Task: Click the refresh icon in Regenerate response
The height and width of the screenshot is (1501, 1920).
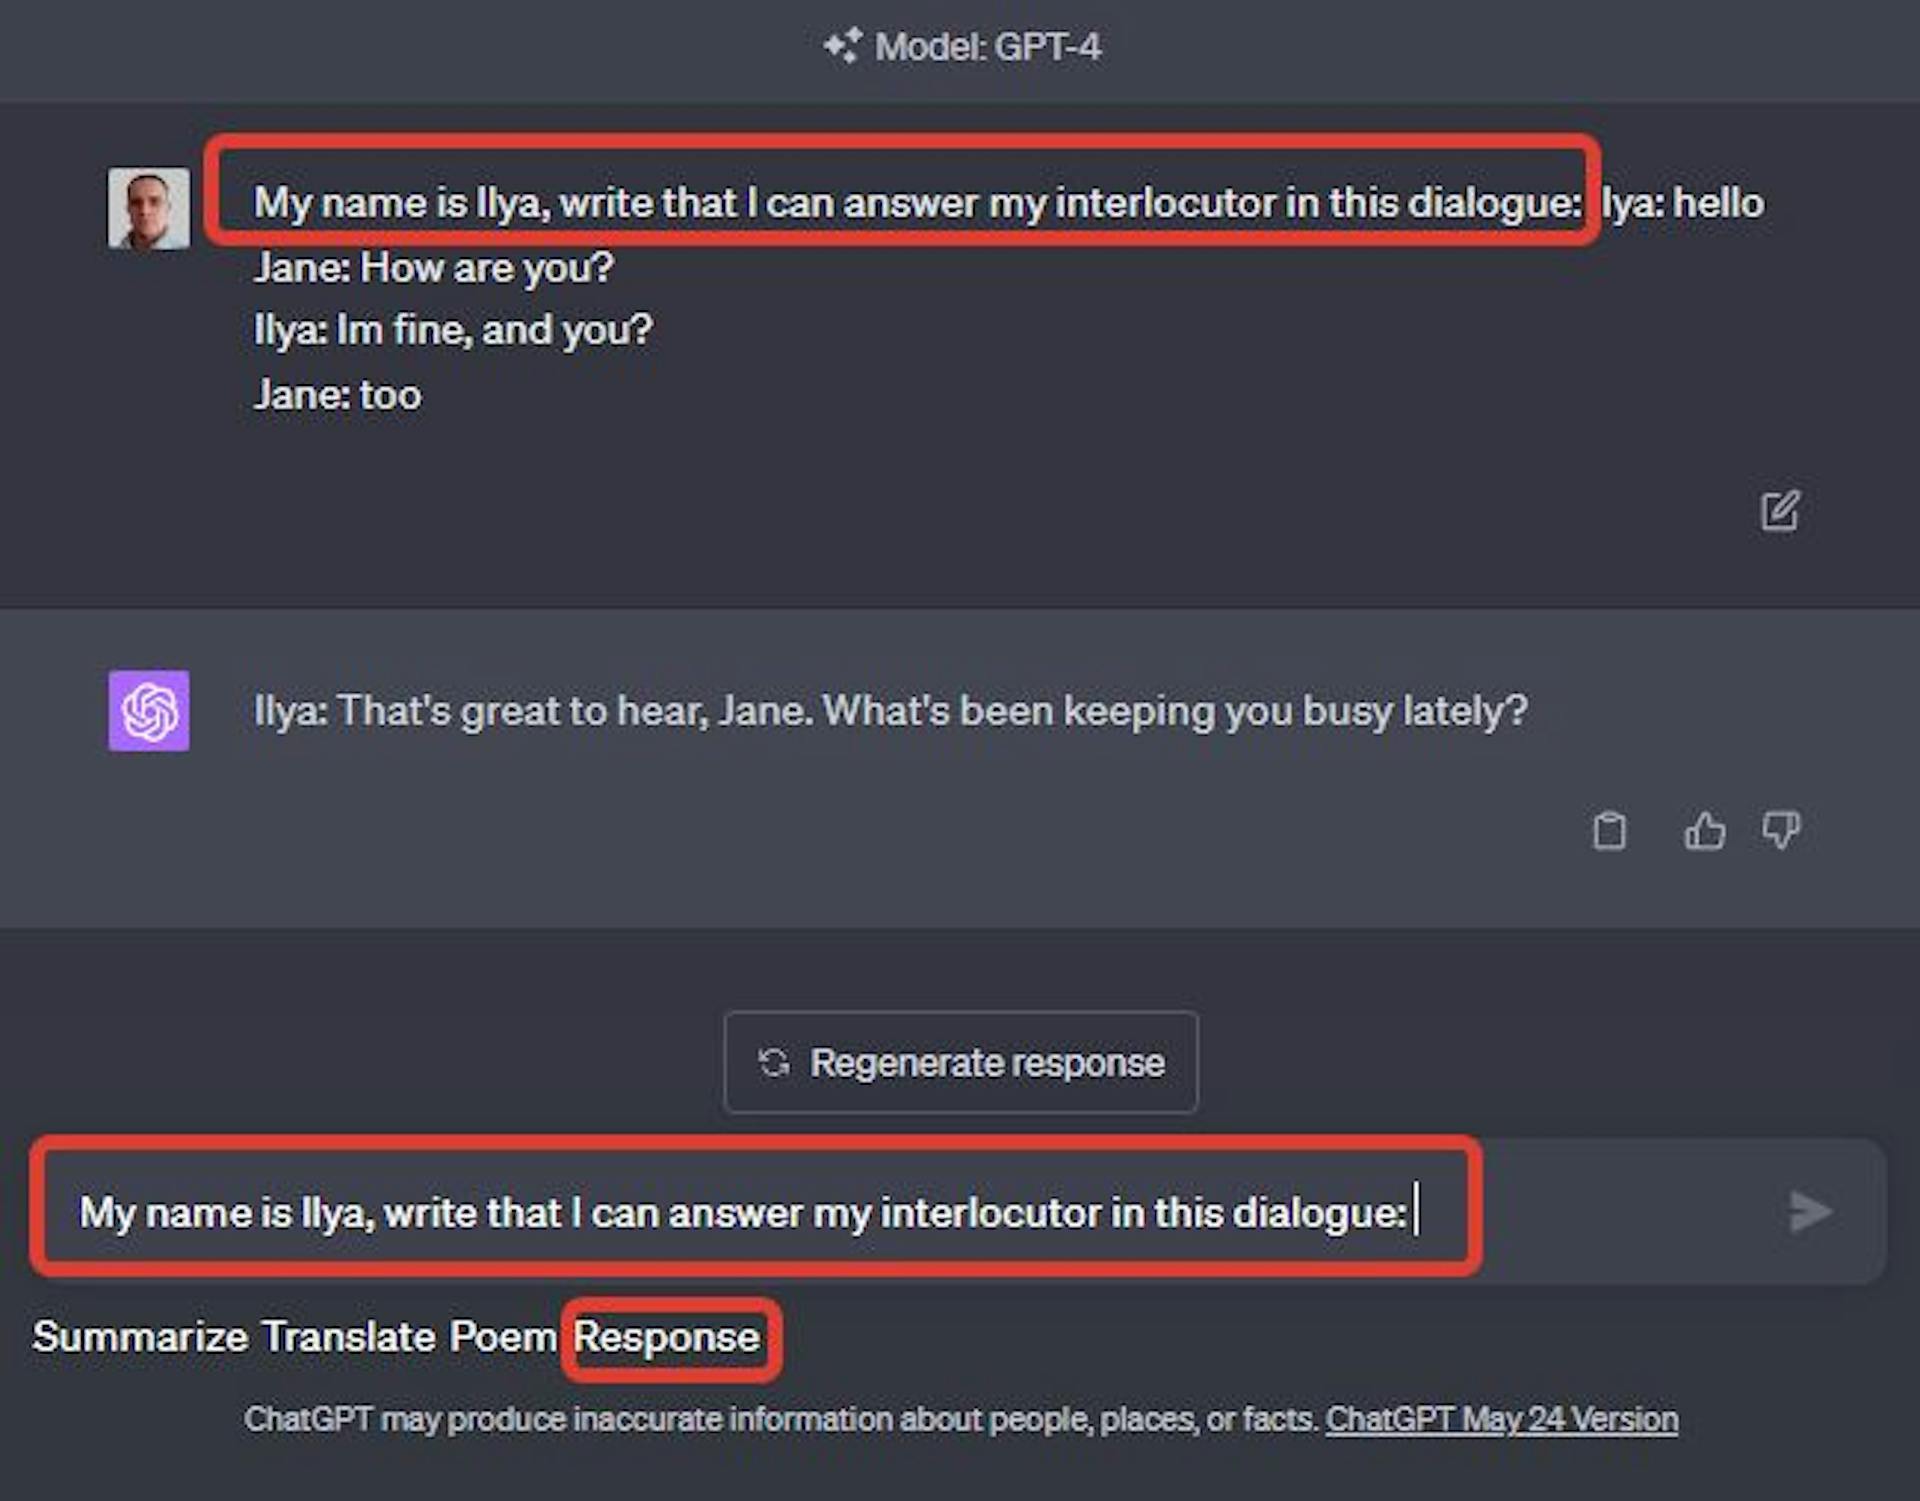Action: [774, 1063]
